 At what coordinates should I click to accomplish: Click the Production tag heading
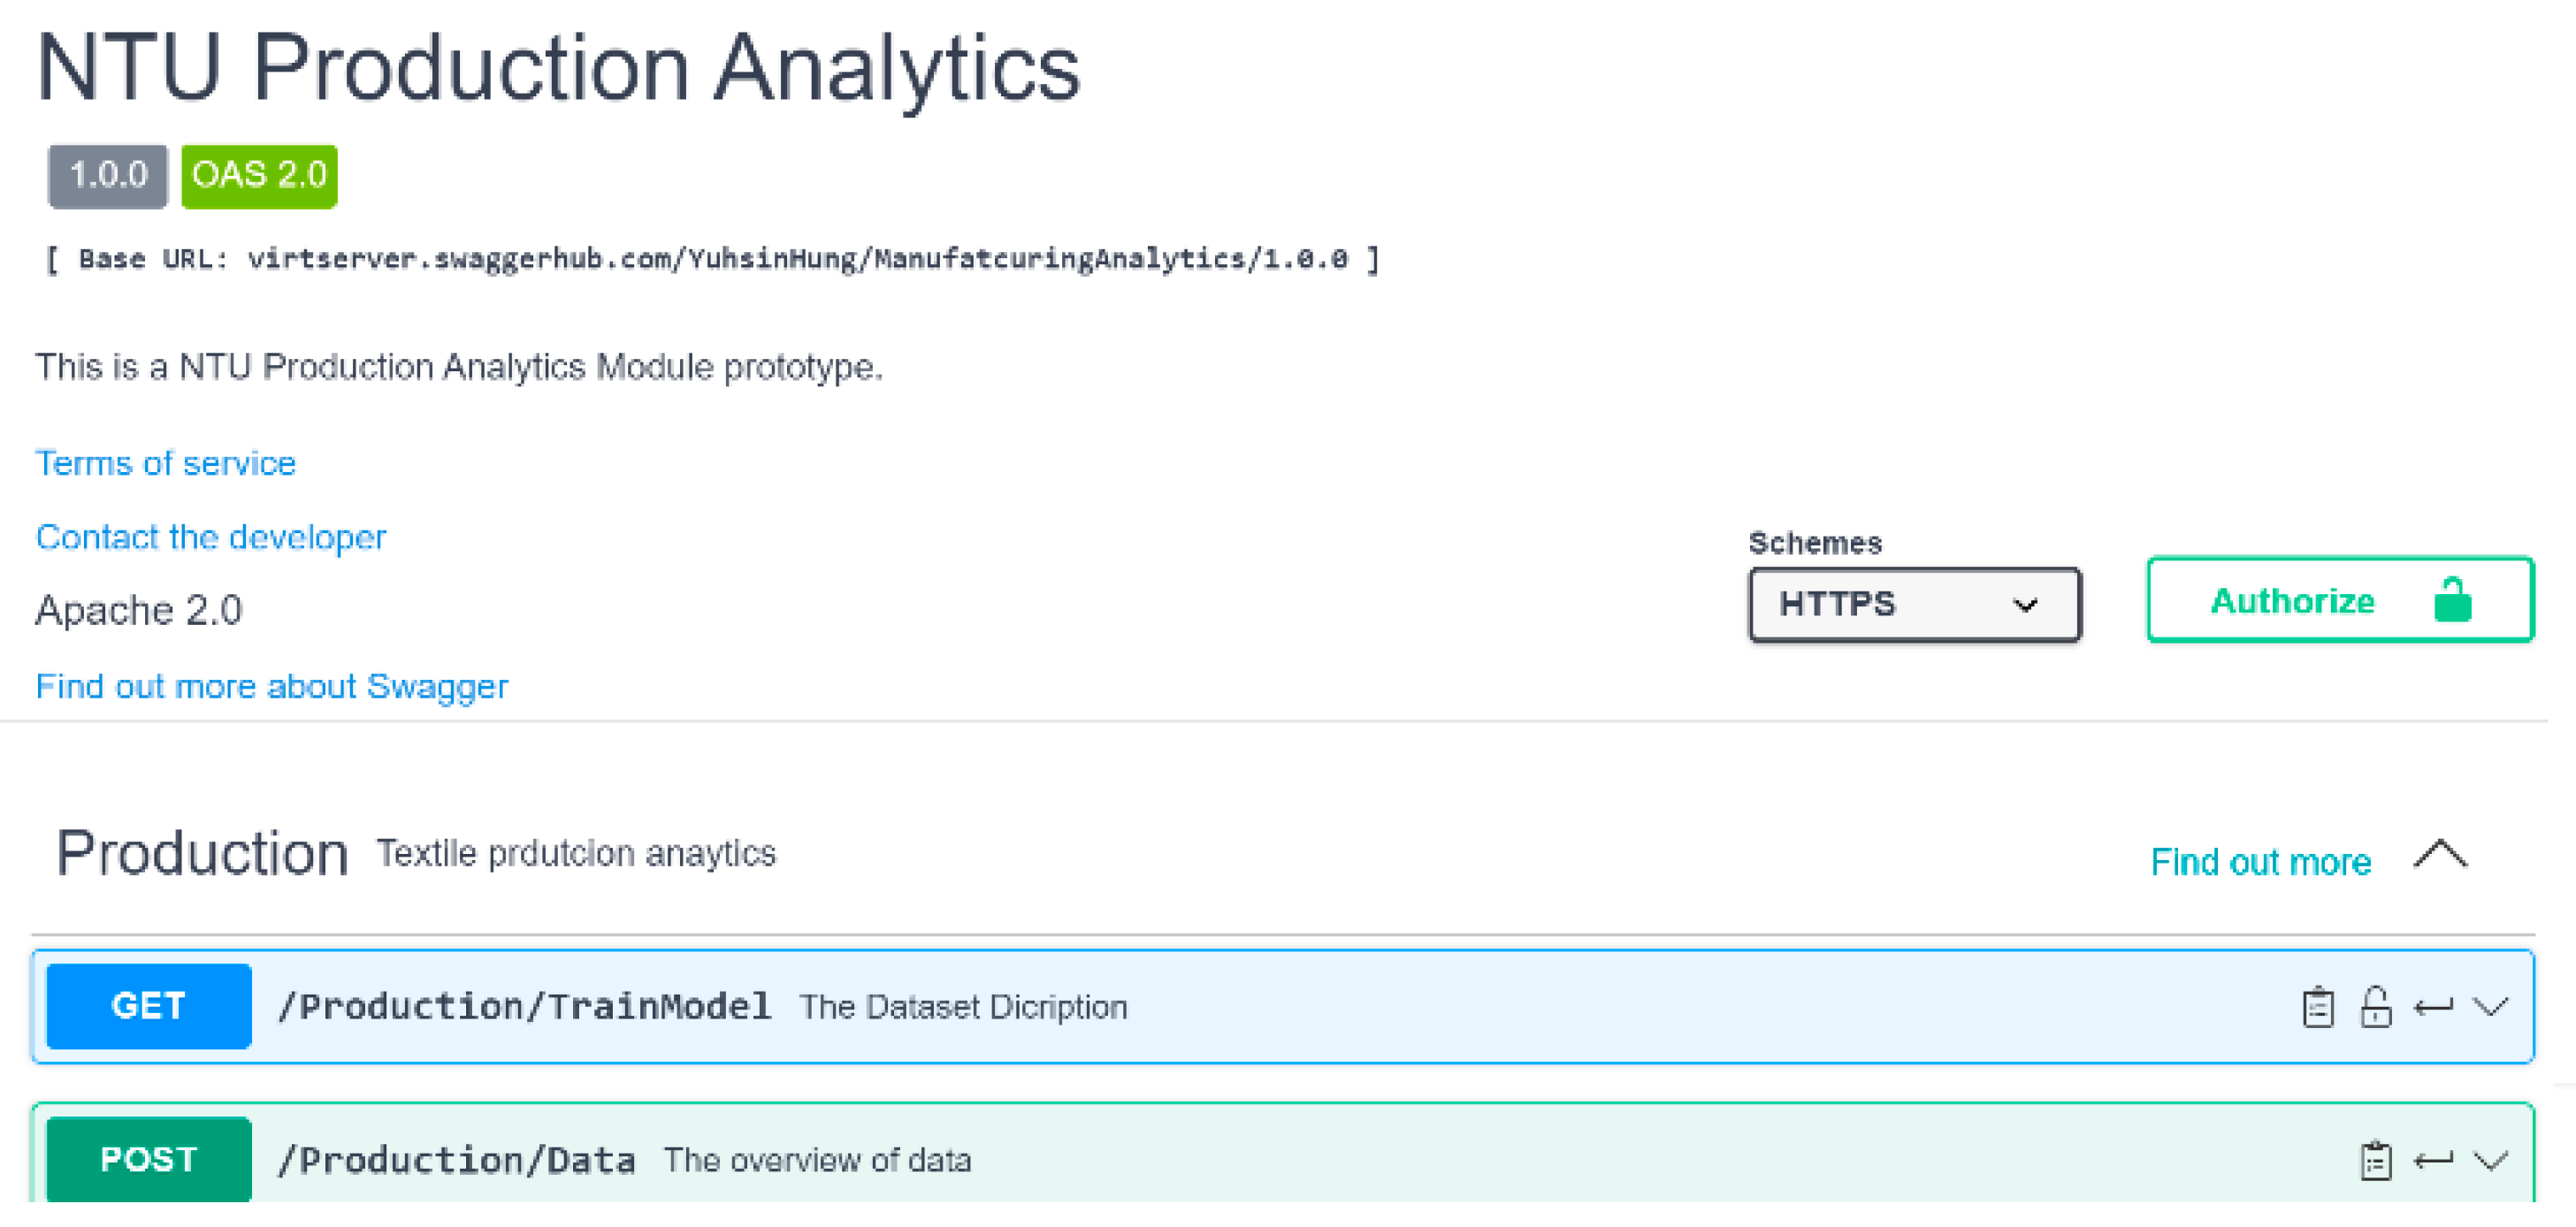click(x=202, y=854)
